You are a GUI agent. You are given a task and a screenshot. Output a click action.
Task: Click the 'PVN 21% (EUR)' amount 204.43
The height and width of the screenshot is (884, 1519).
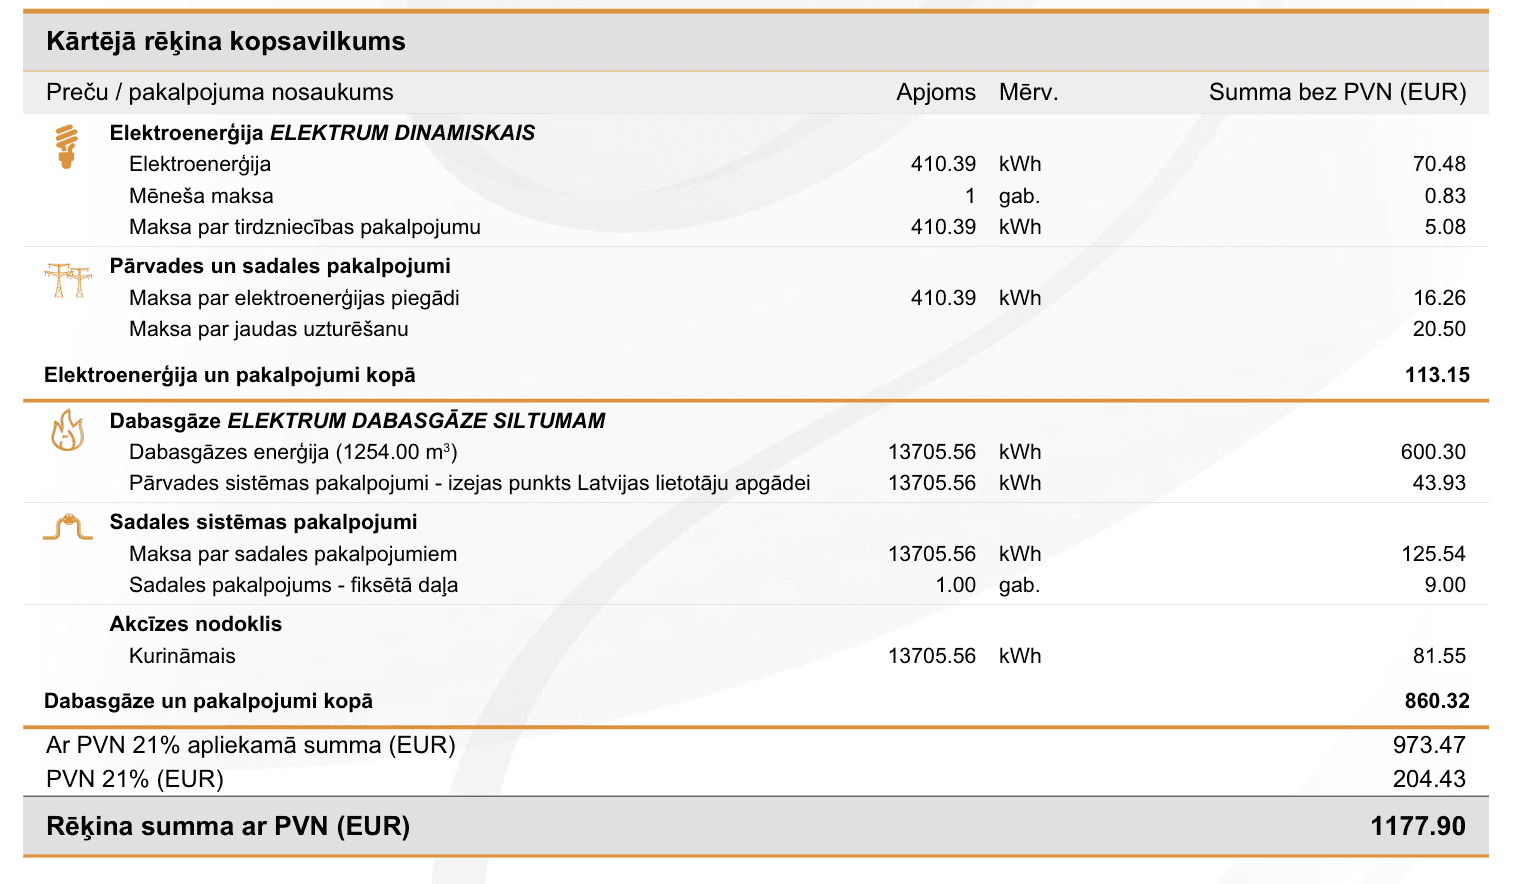tap(1429, 779)
